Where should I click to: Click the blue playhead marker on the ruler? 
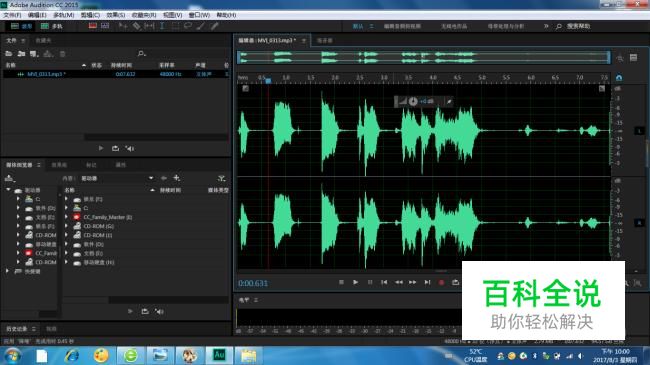268,80
